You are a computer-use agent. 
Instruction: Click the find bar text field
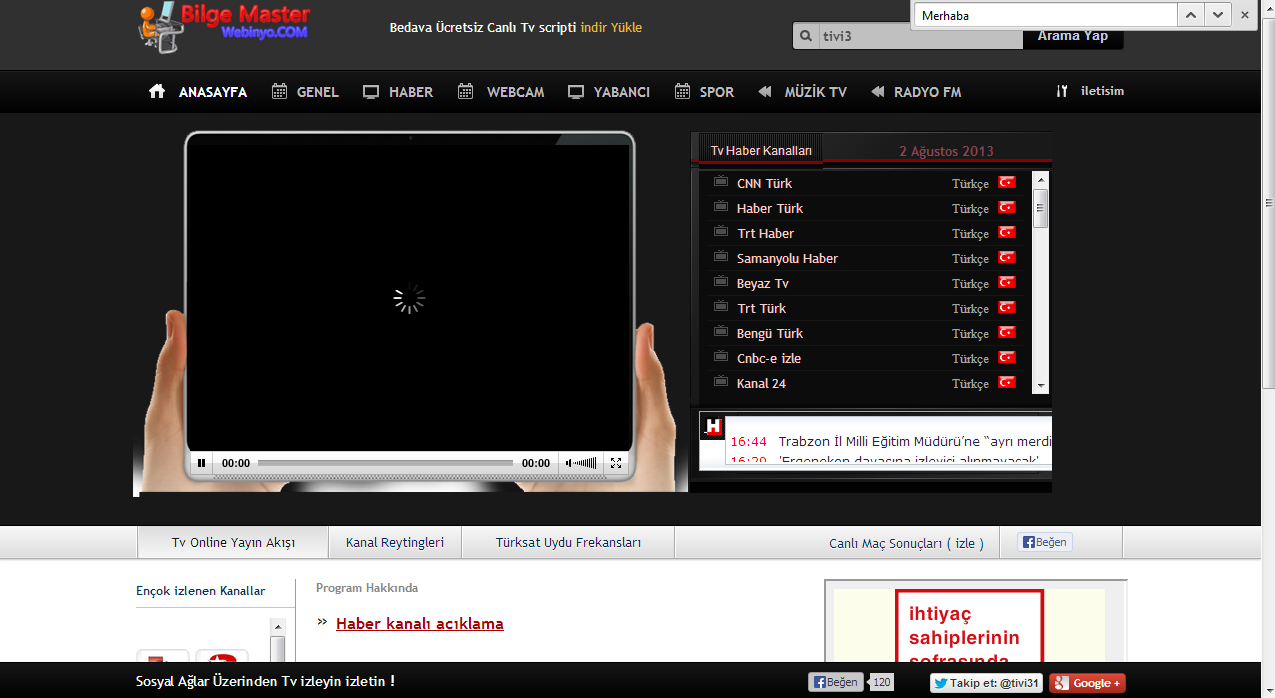click(1044, 15)
